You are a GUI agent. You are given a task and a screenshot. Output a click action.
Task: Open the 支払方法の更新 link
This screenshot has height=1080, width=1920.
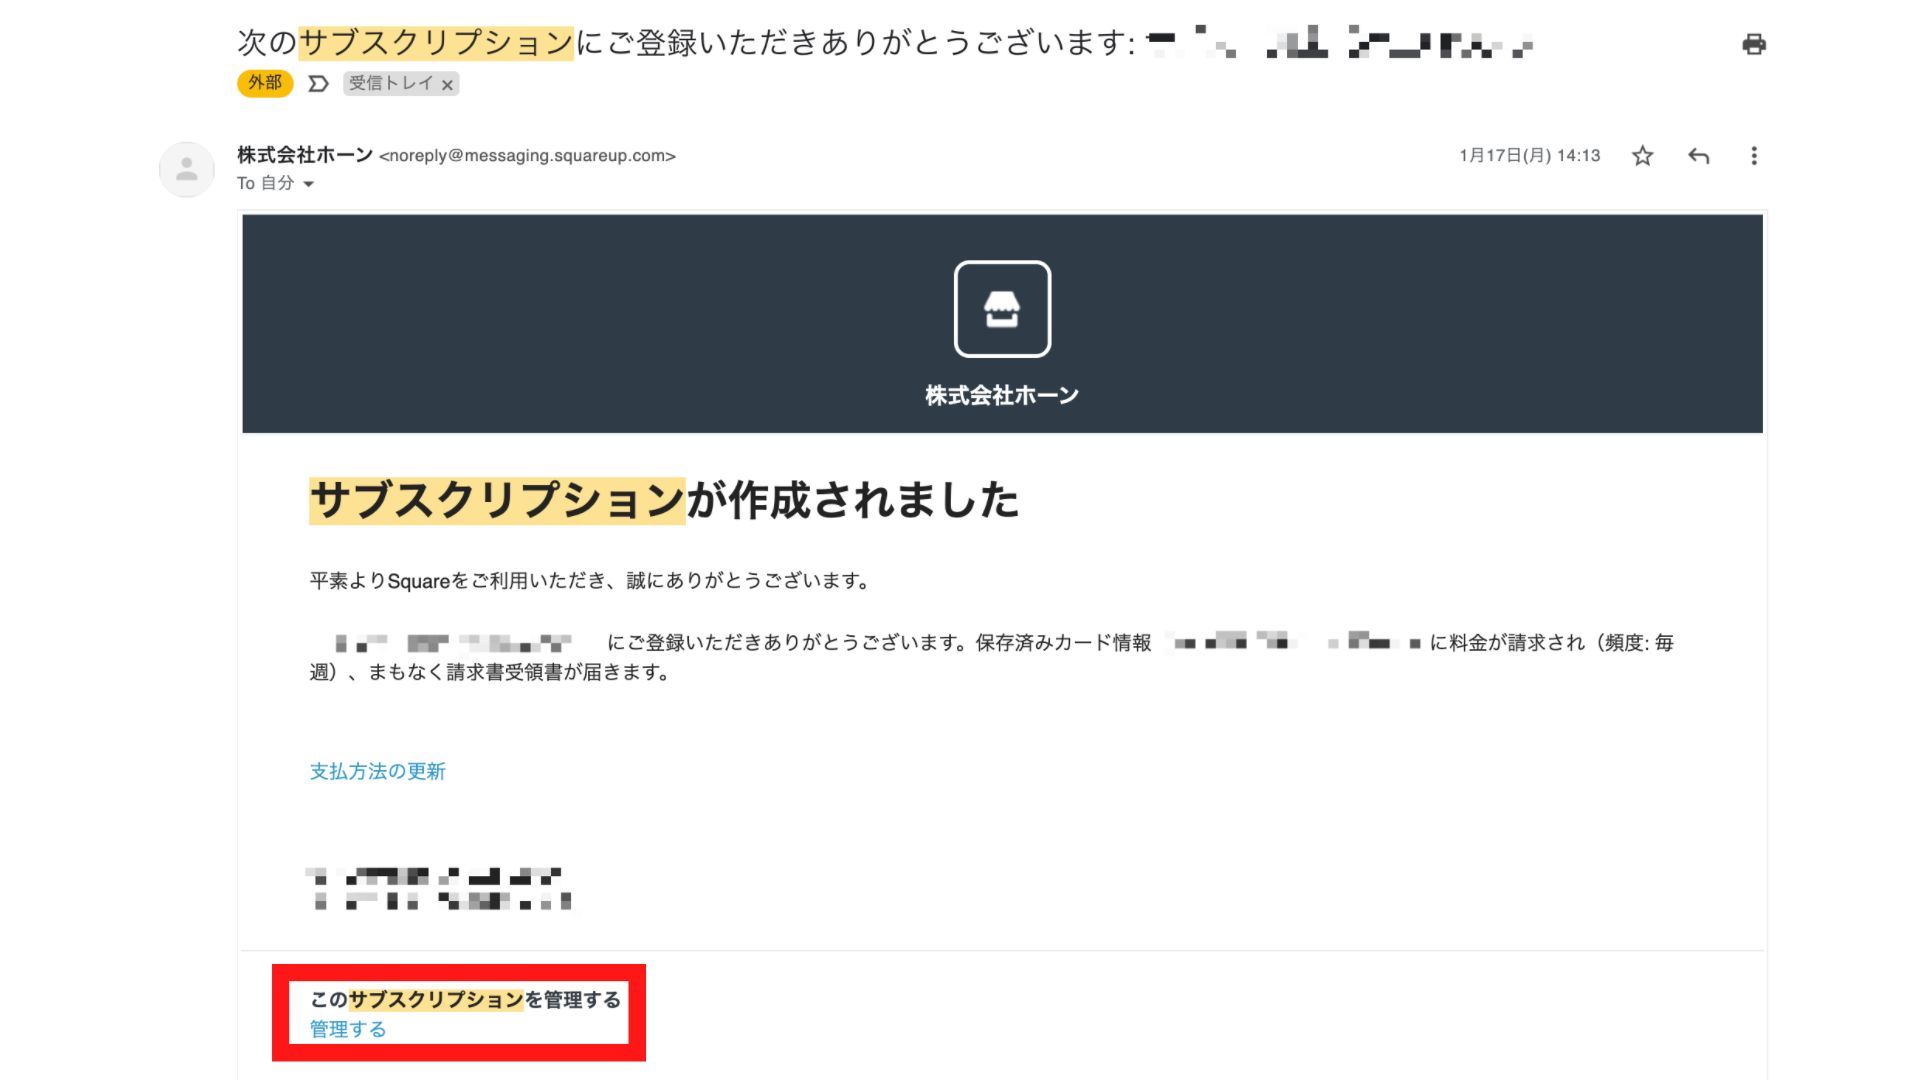(x=377, y=771)
